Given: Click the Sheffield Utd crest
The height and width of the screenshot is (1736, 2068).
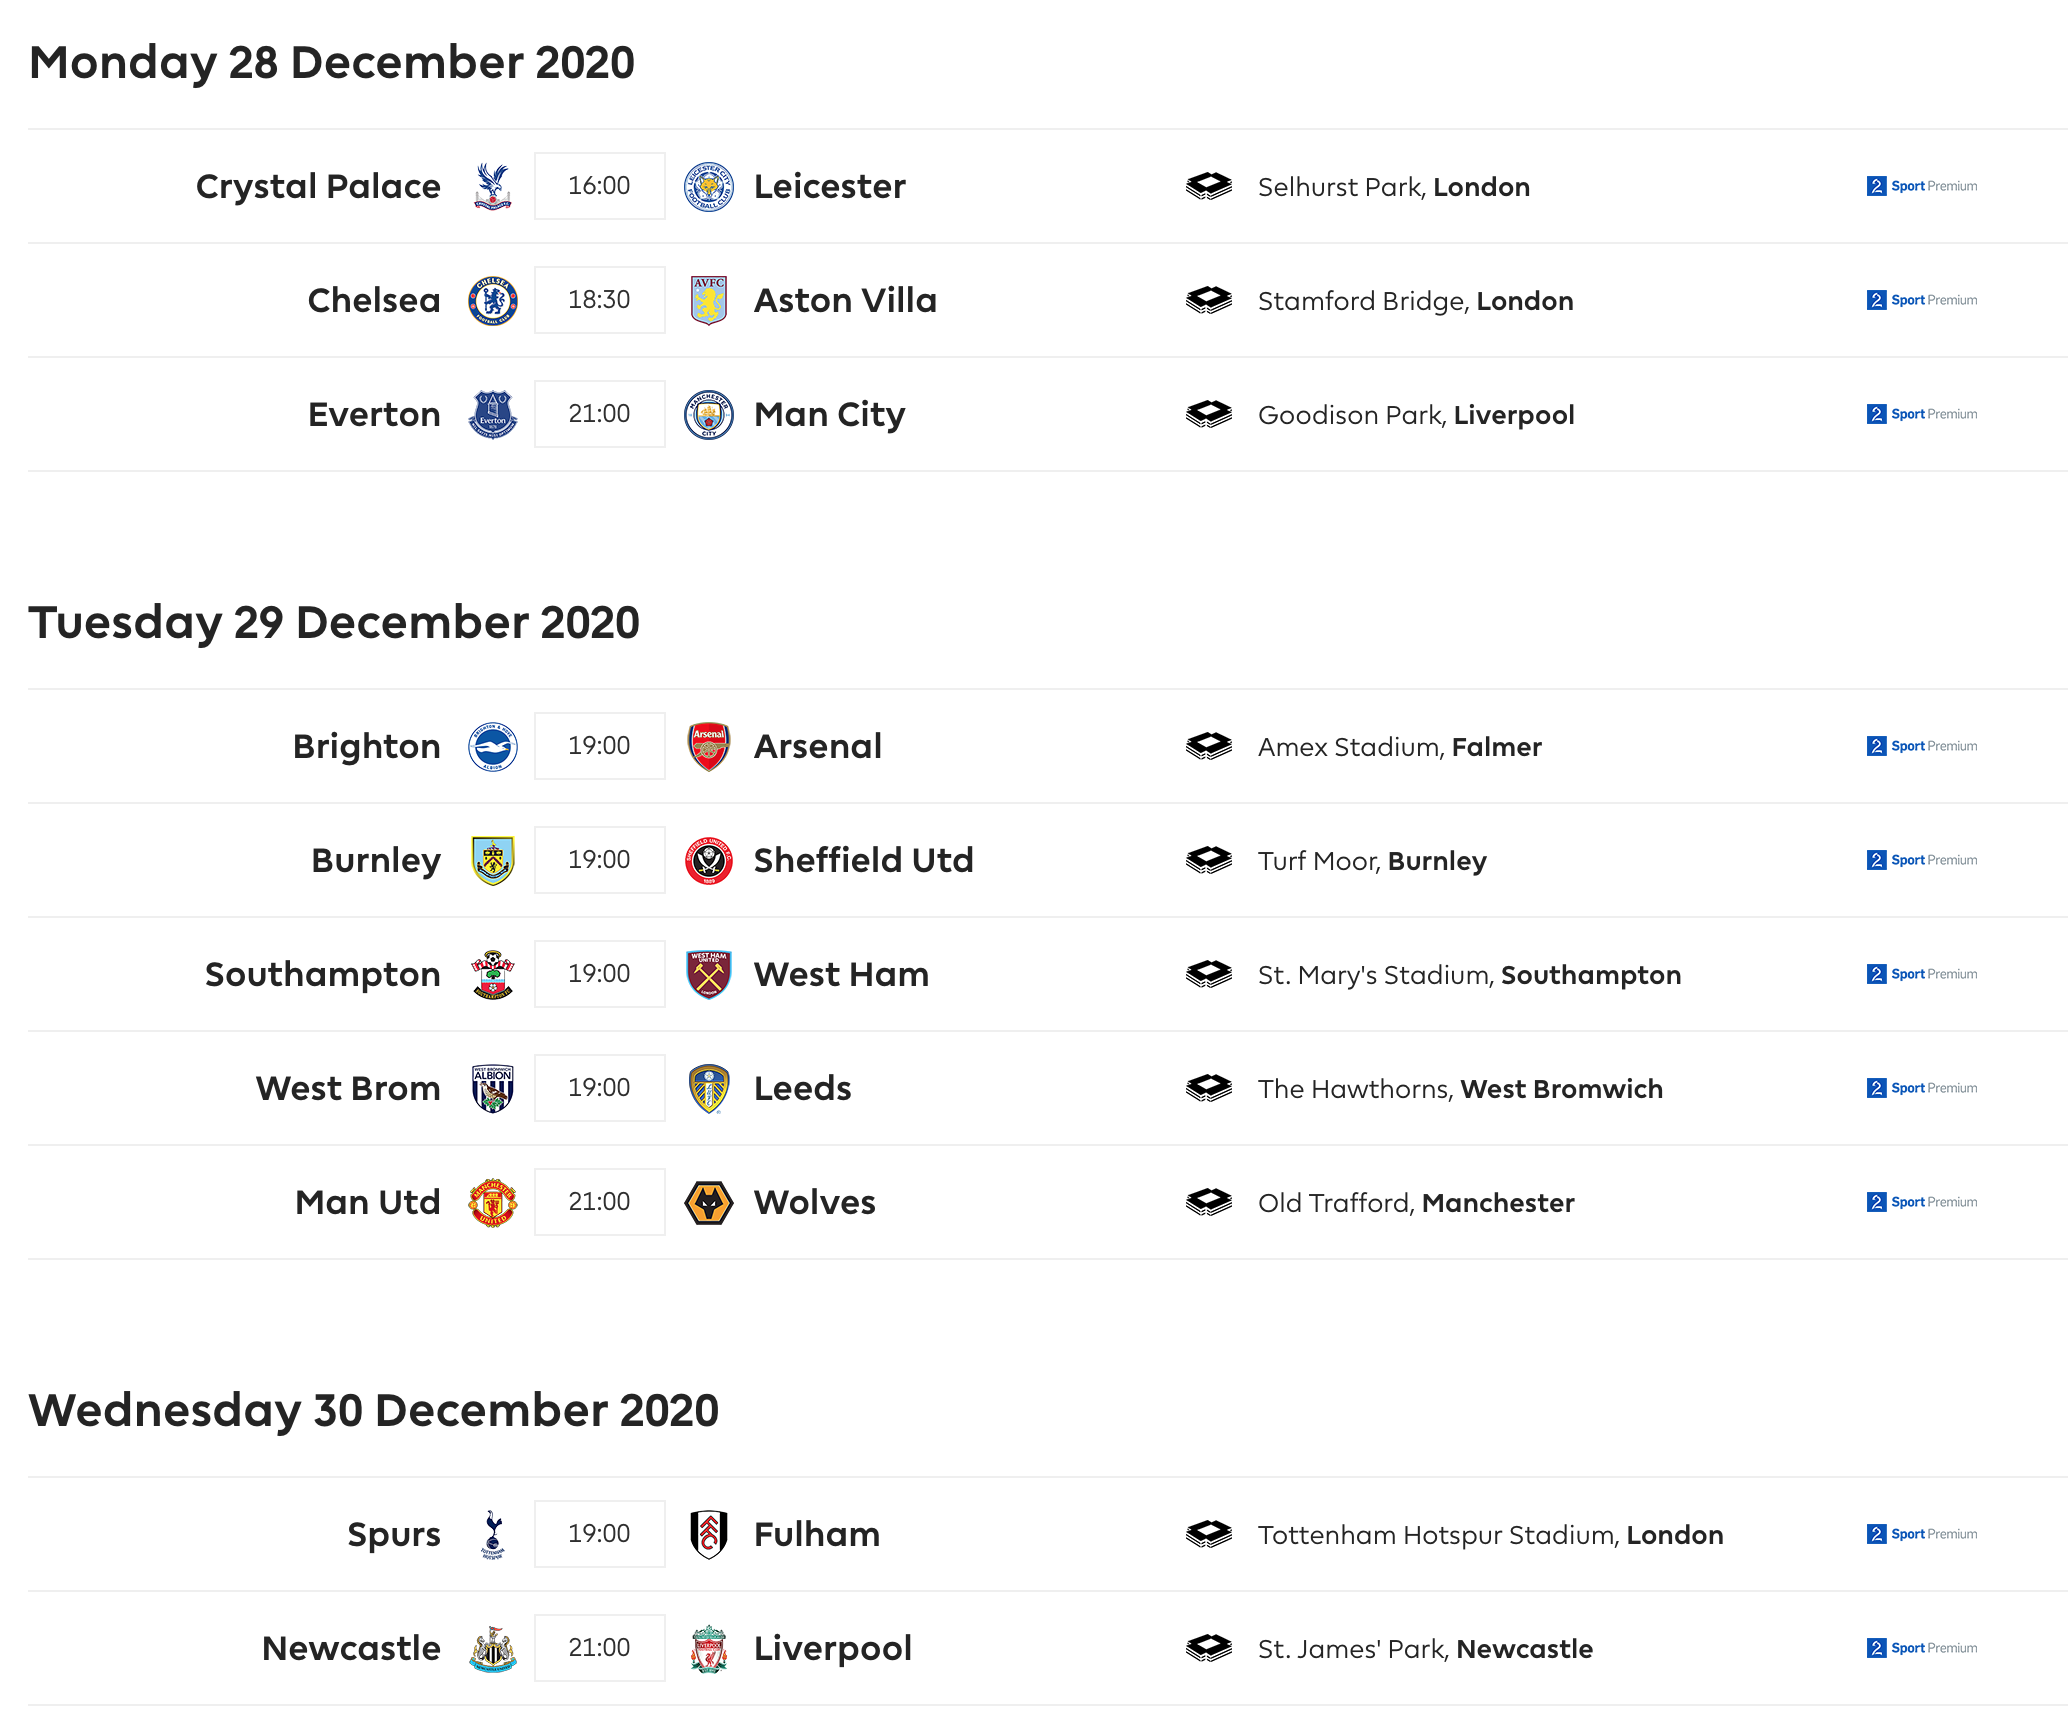Looking at the screenshot, I should click(x=709, y=861).
